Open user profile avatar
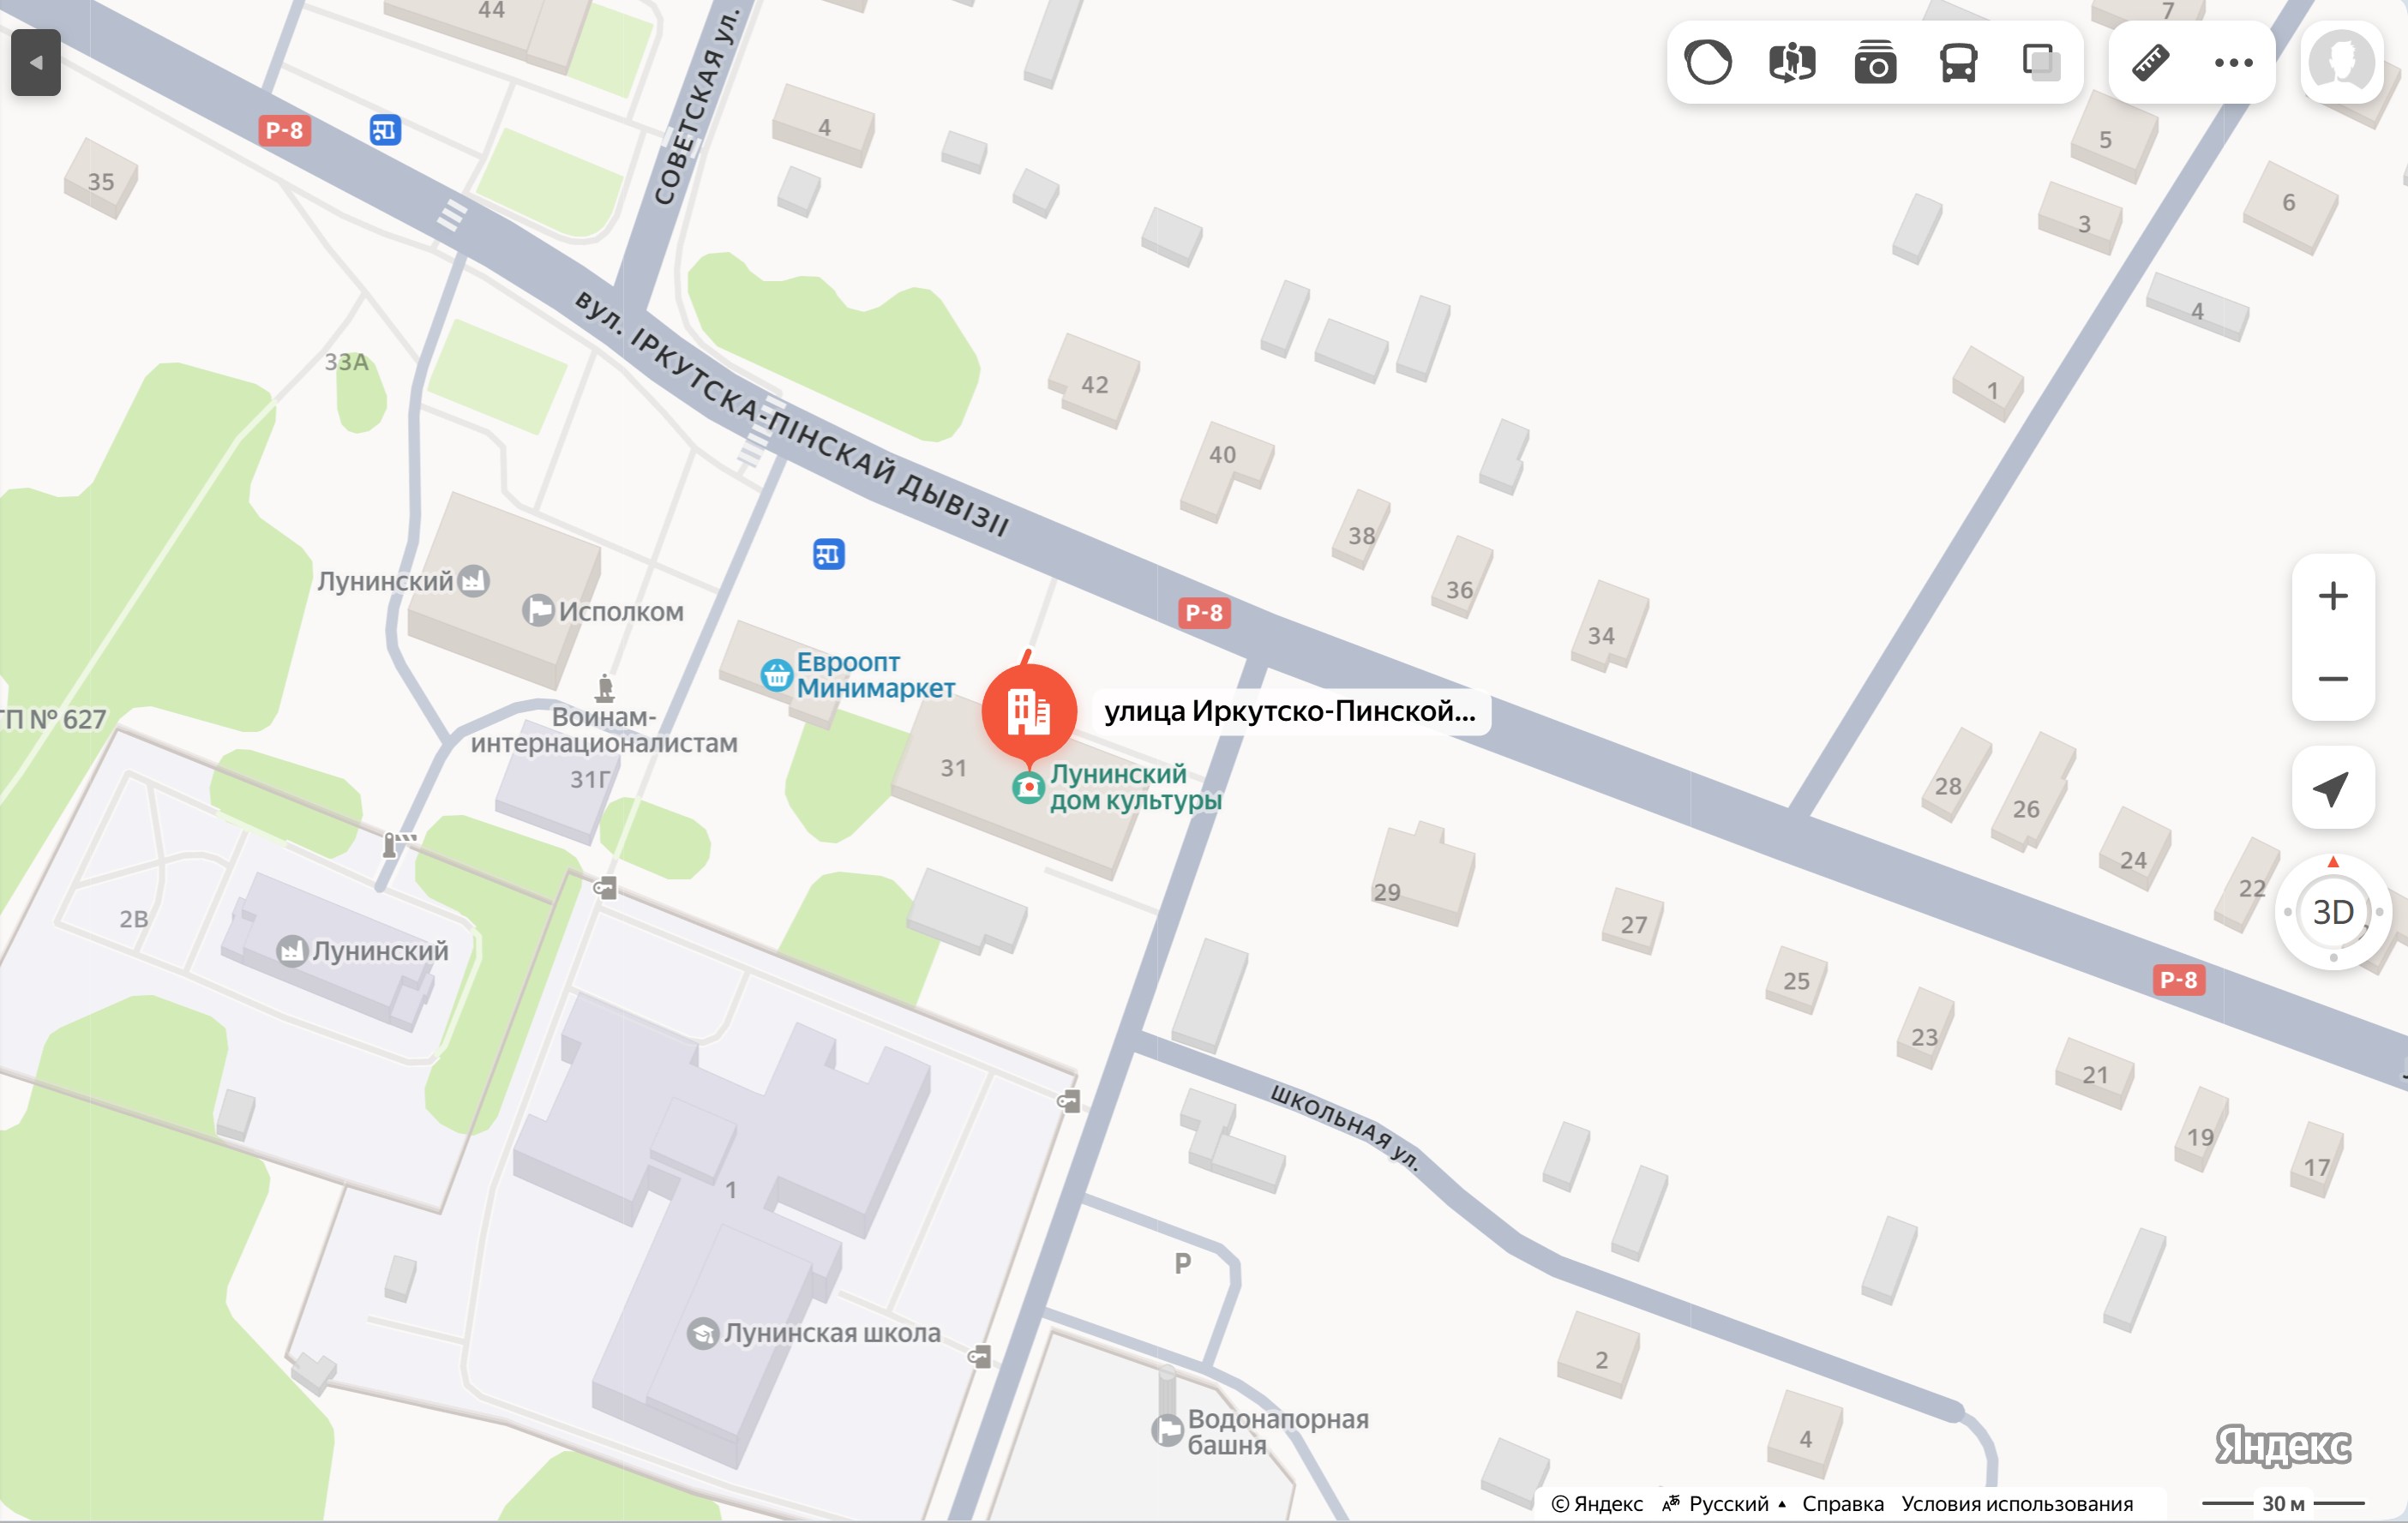The width and height of the screenshot is (2408, 1523). 2342,63
